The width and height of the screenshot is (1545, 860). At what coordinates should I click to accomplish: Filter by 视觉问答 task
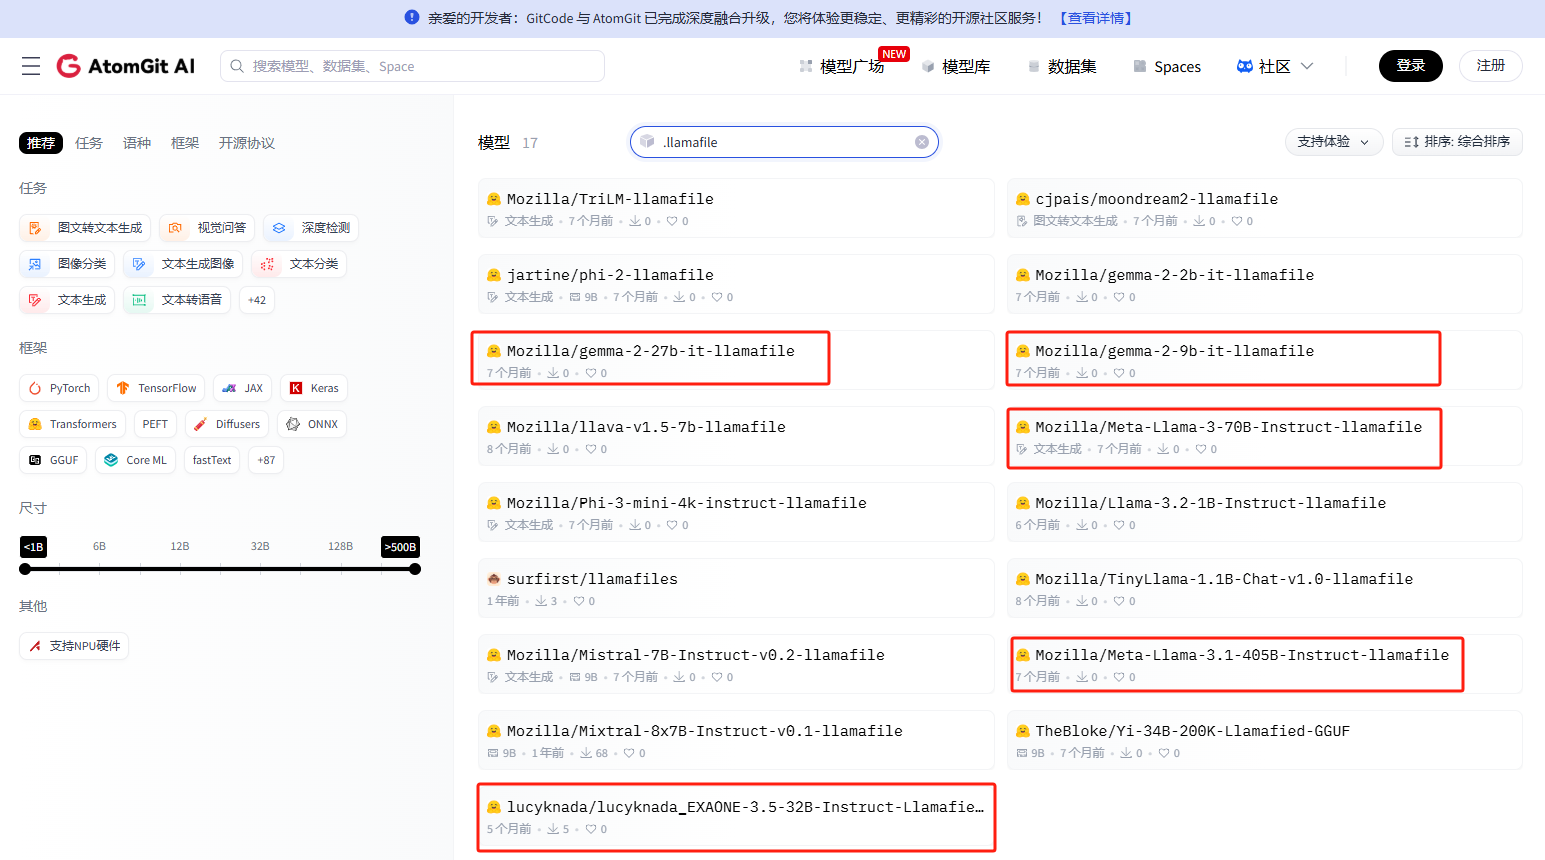coord(207,228)
